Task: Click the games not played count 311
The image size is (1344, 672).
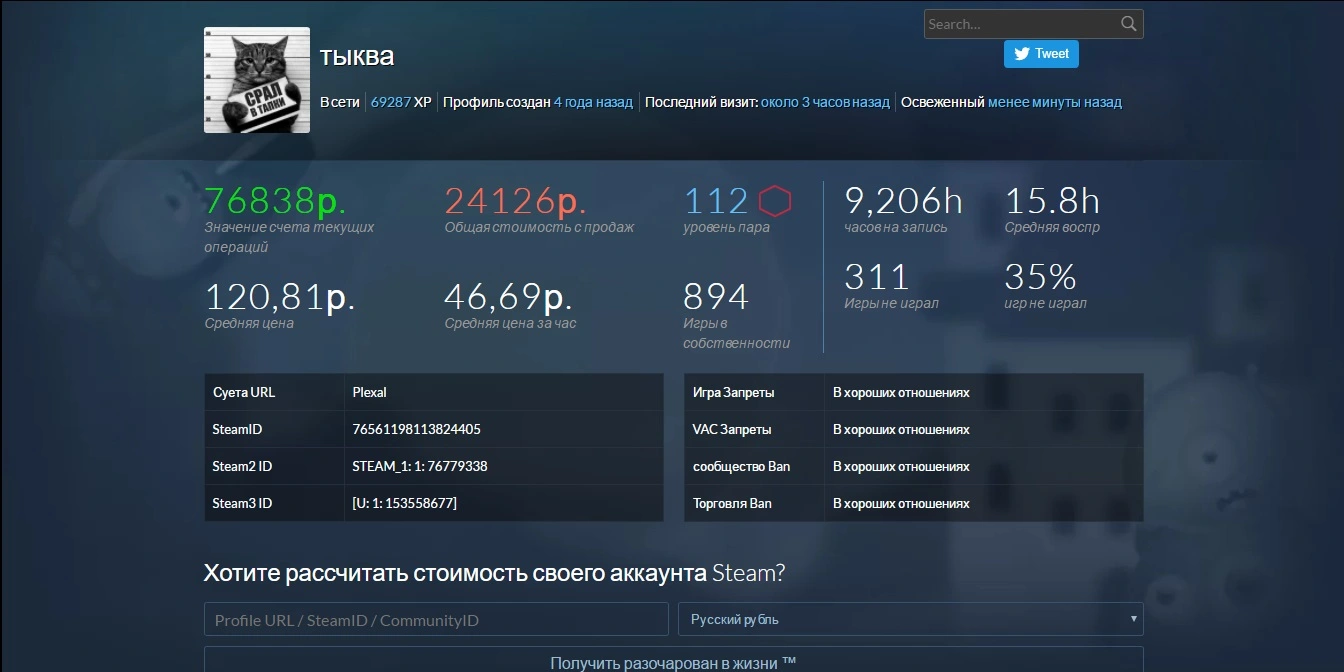Action: [876, 276]
